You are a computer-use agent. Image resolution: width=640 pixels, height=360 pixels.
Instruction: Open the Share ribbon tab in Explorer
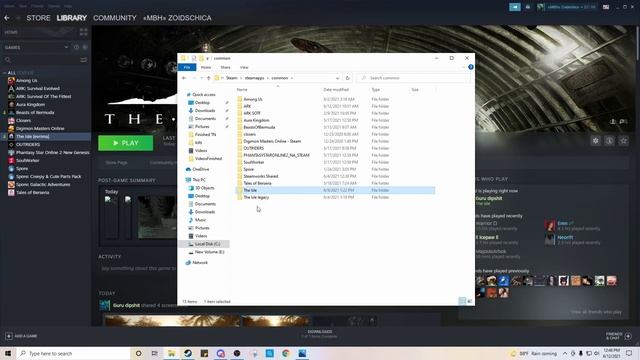pyautogui.click(x=225, y=67)
